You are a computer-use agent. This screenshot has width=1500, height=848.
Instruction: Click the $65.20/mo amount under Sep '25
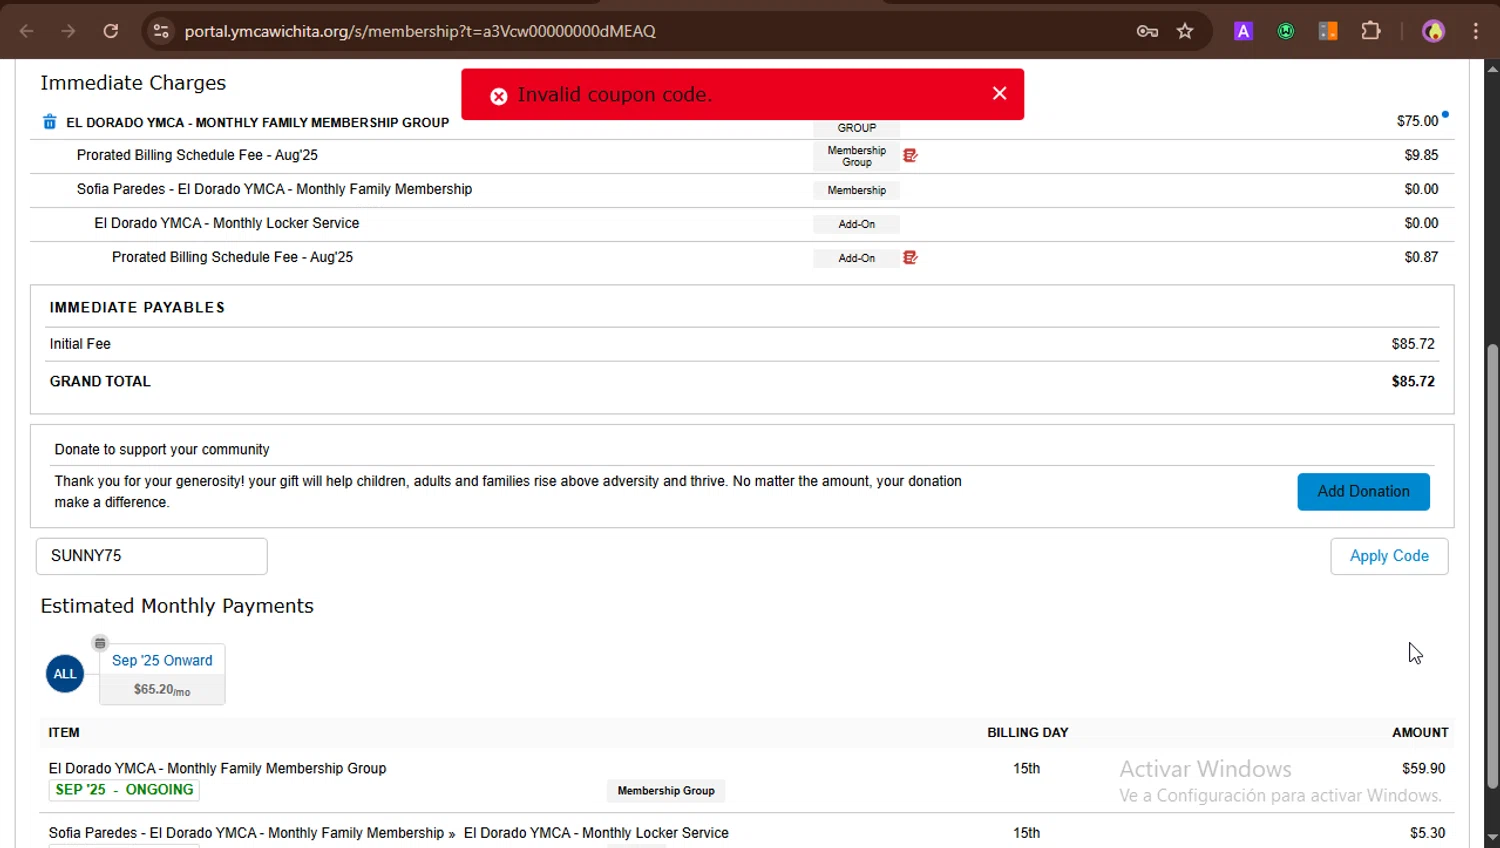tap(162, 690)
